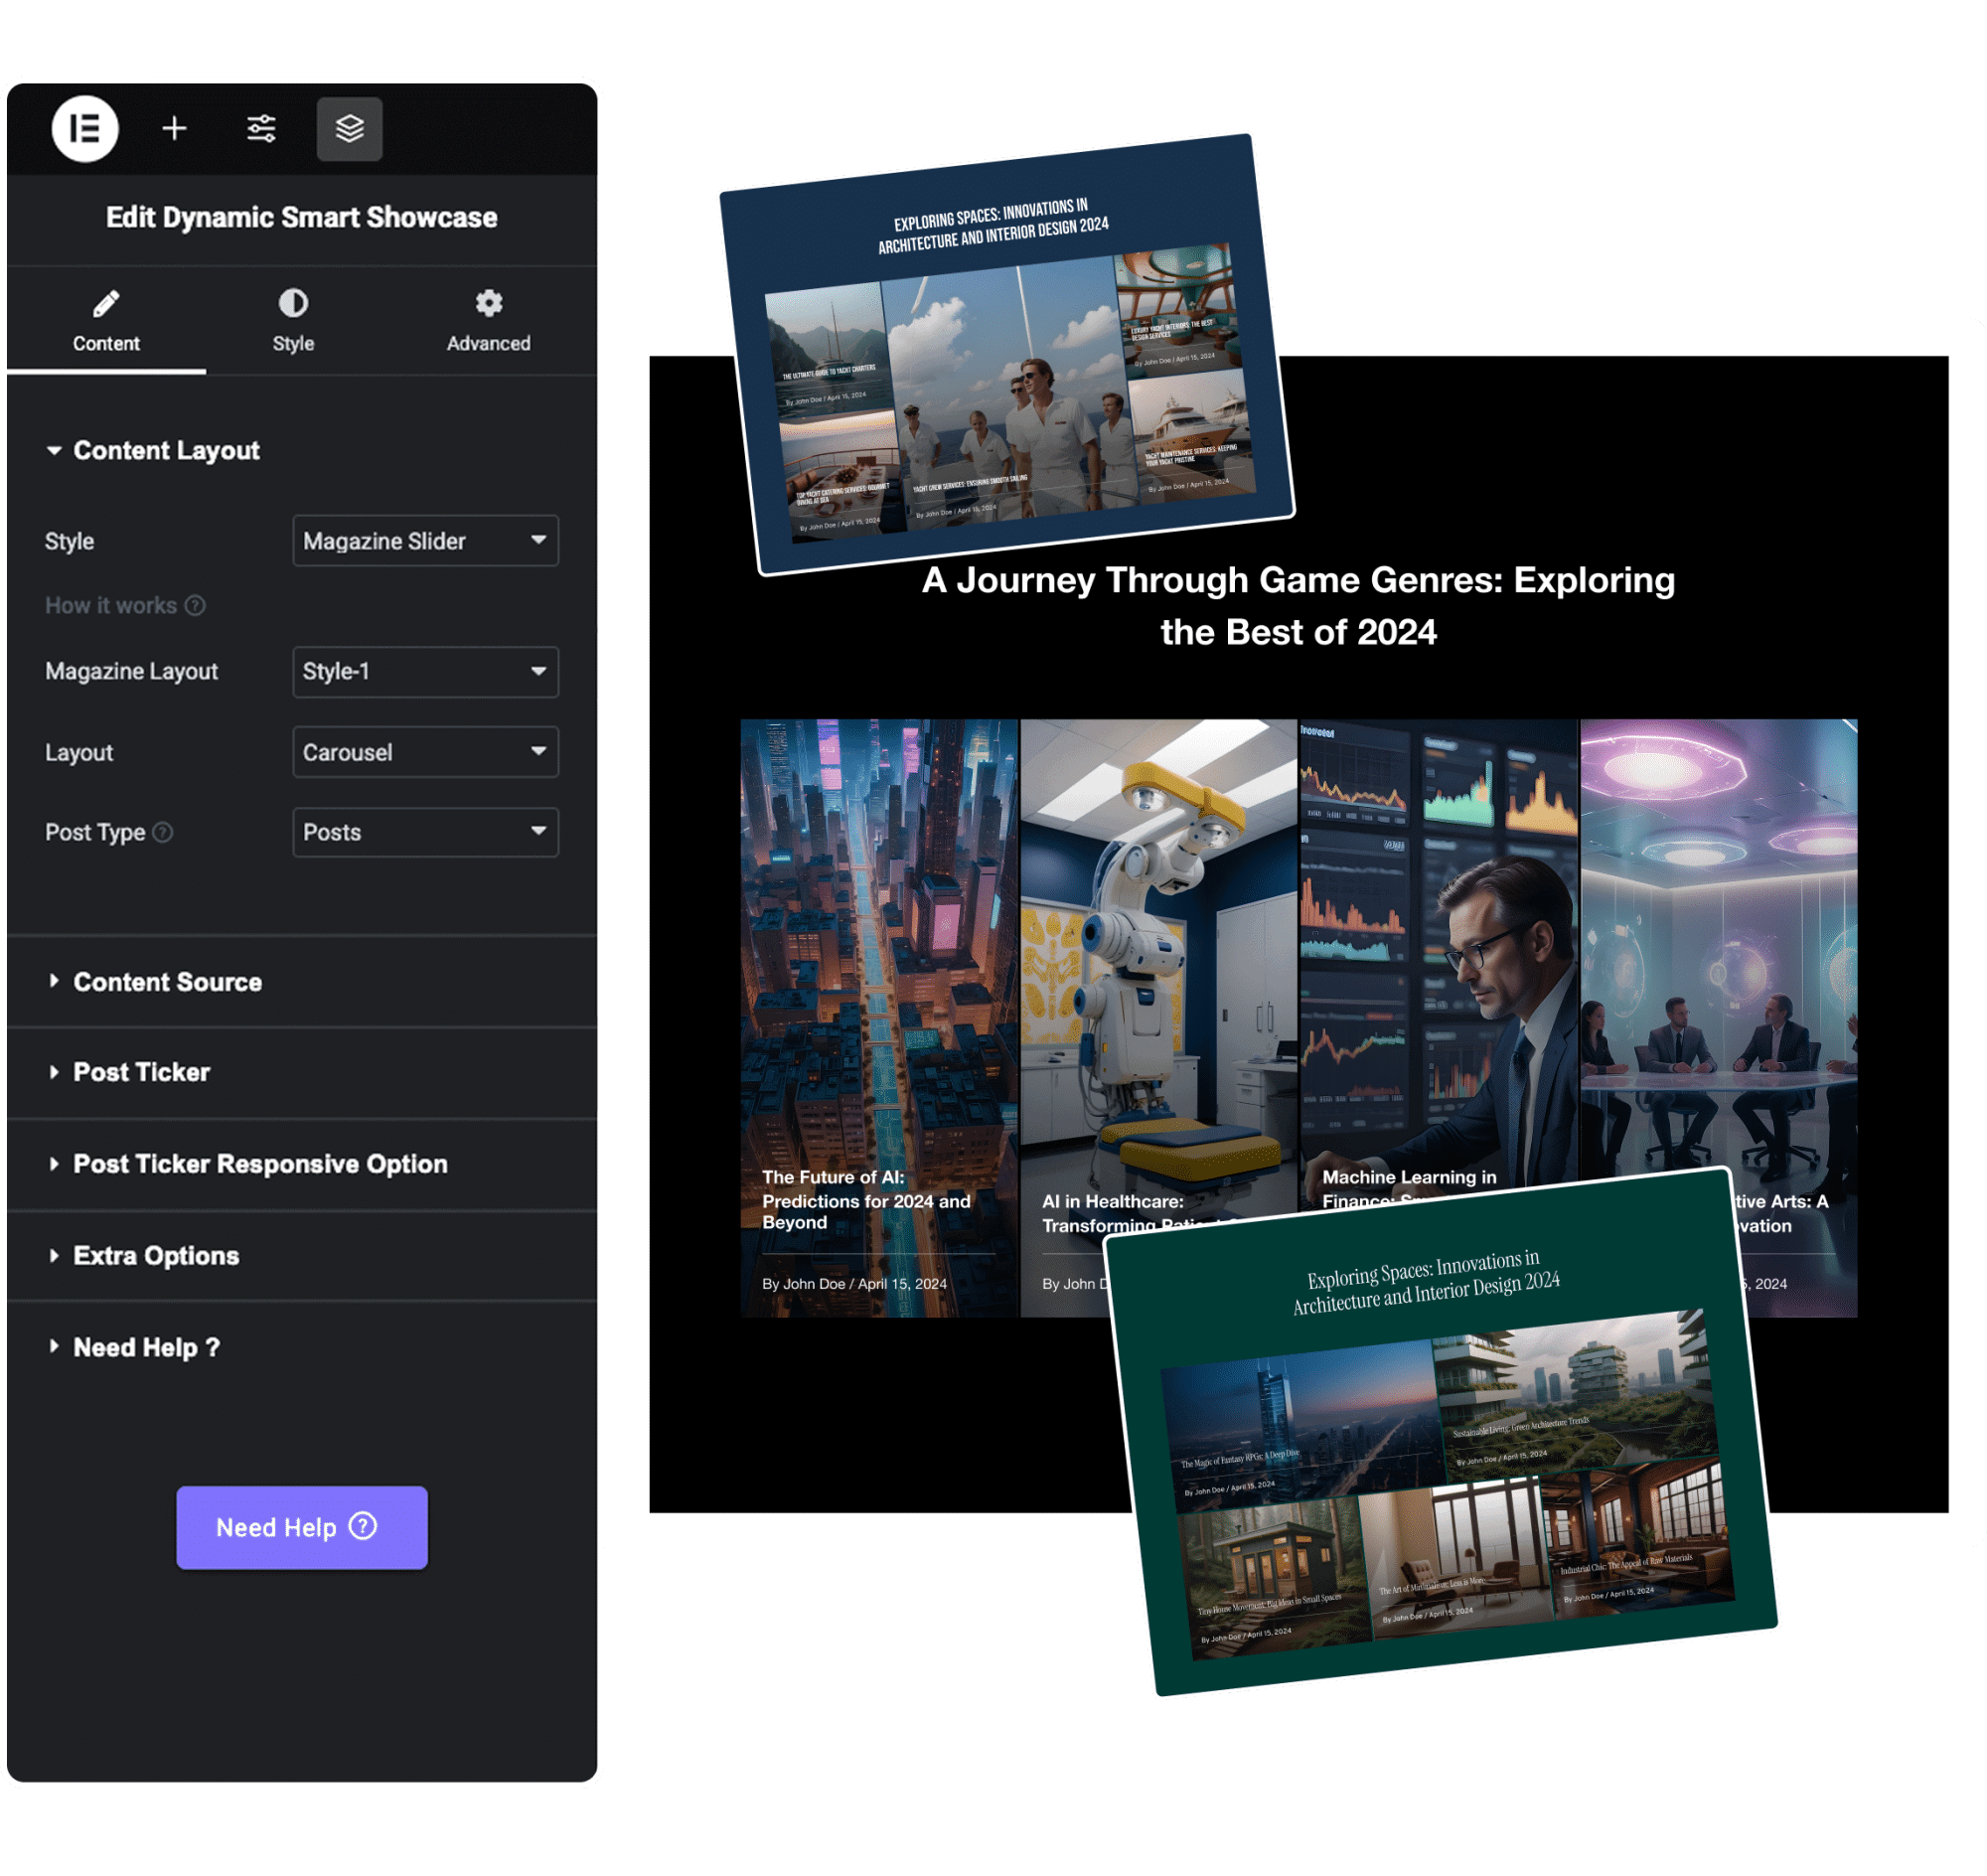Open the Magazine Layout Style-1 dropdown

425,671
